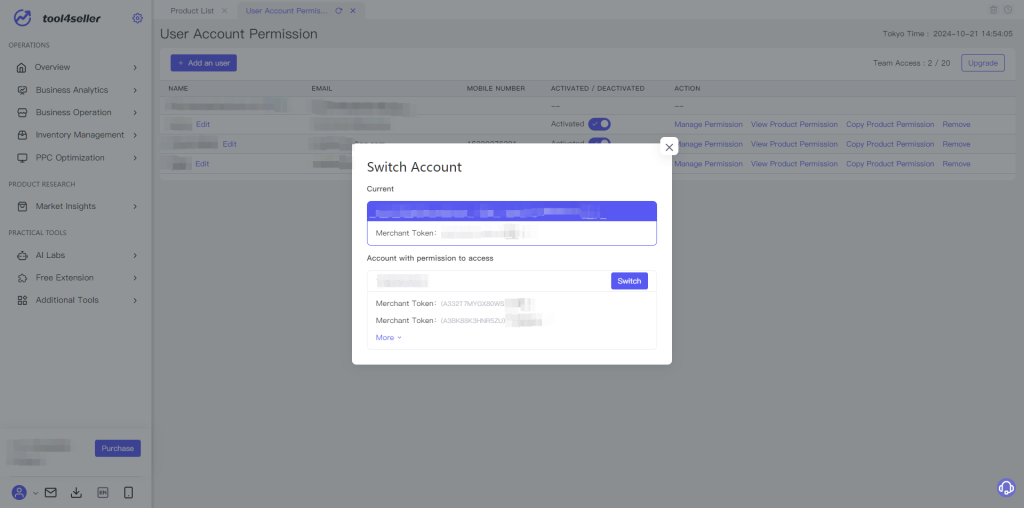
Task: Open the Overview menu item
Action: [52, 67]
